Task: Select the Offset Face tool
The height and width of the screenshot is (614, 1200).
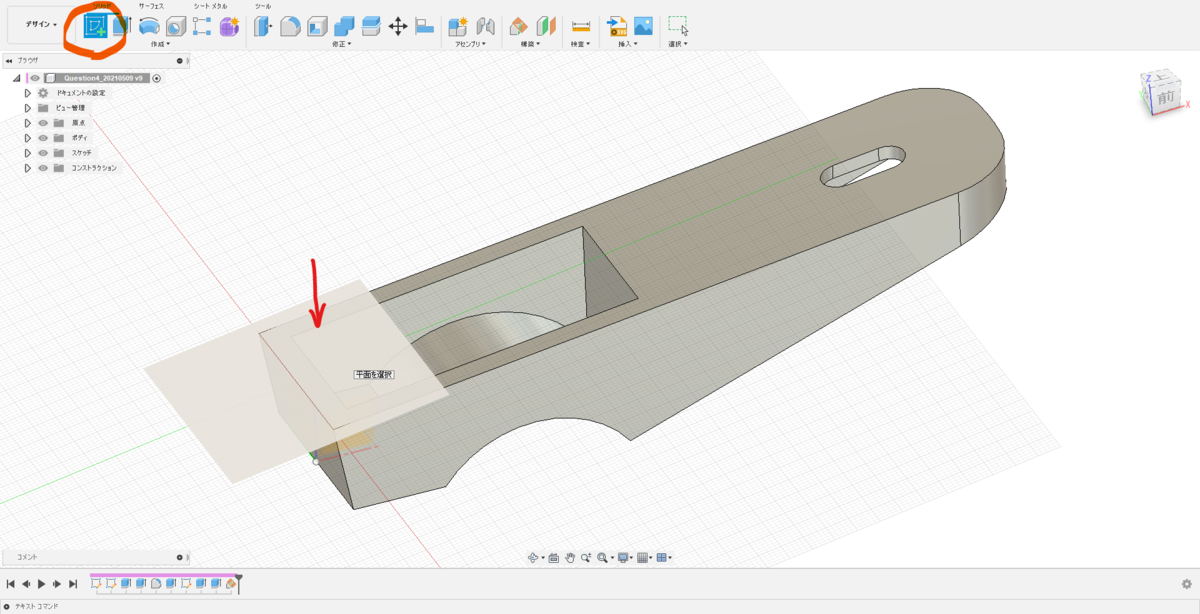Action: click(371, 26)
